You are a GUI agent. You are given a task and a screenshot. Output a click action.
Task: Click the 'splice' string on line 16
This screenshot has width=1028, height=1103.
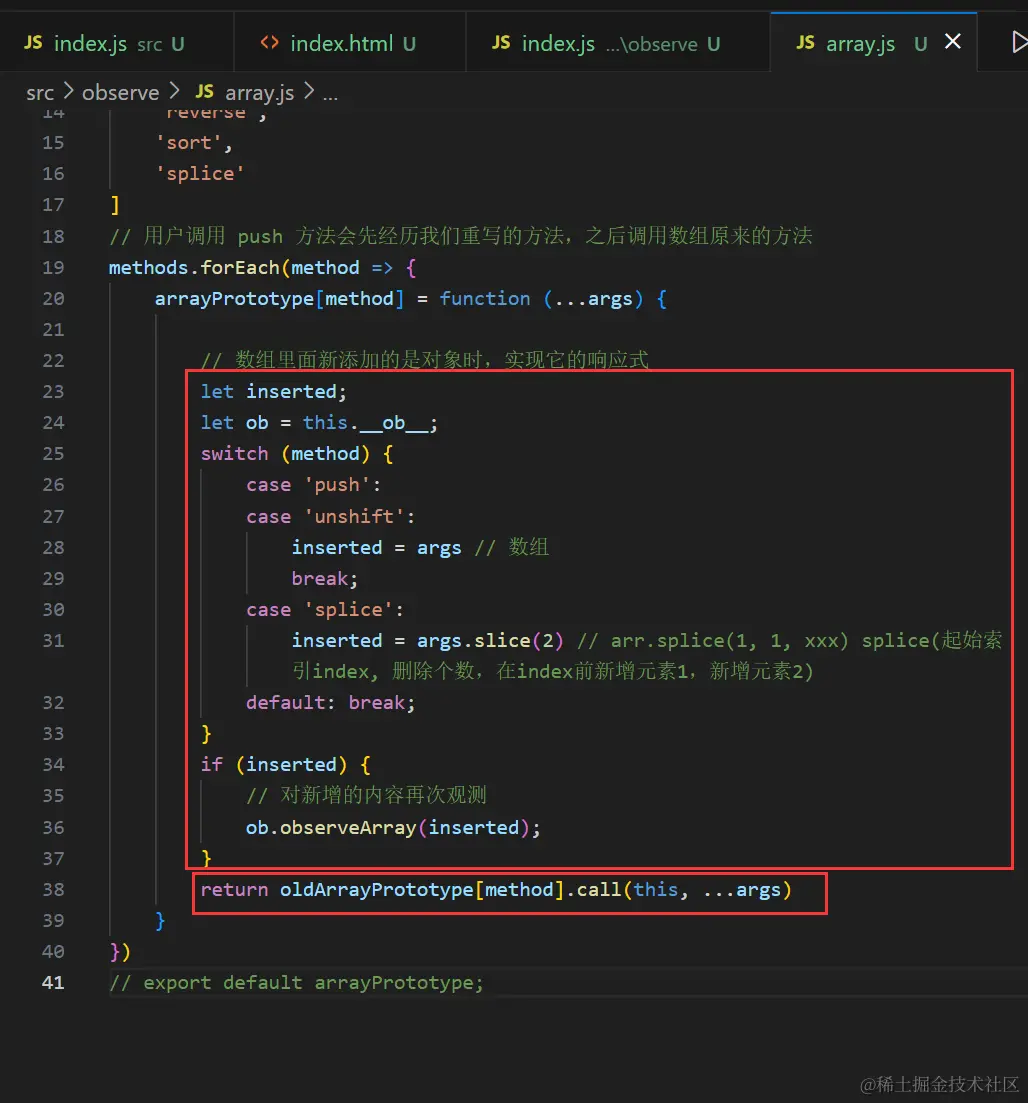tap(200, 174)
